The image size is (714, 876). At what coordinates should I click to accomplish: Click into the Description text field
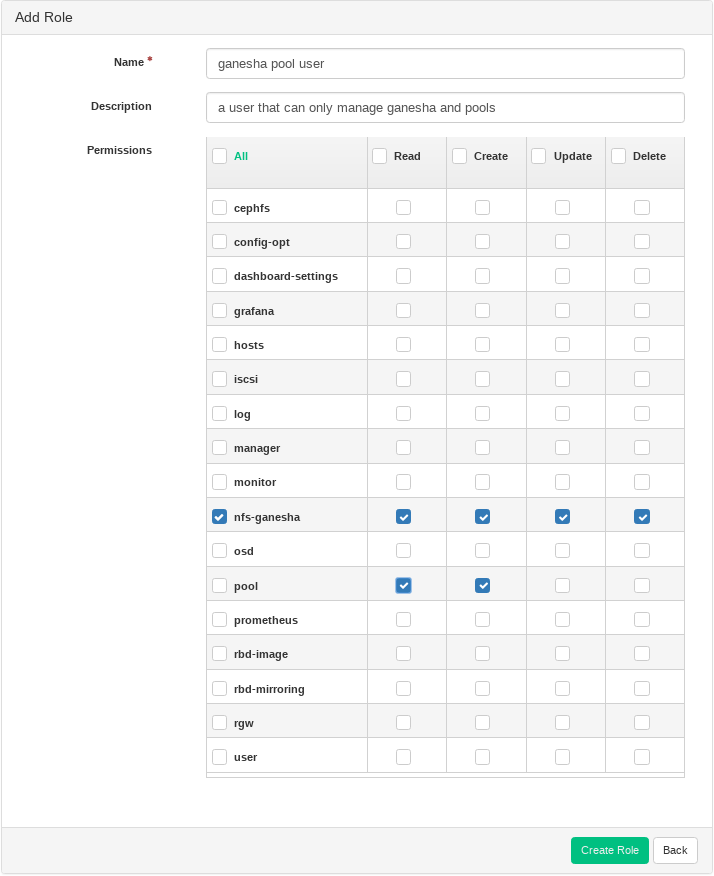coord(445,108)
